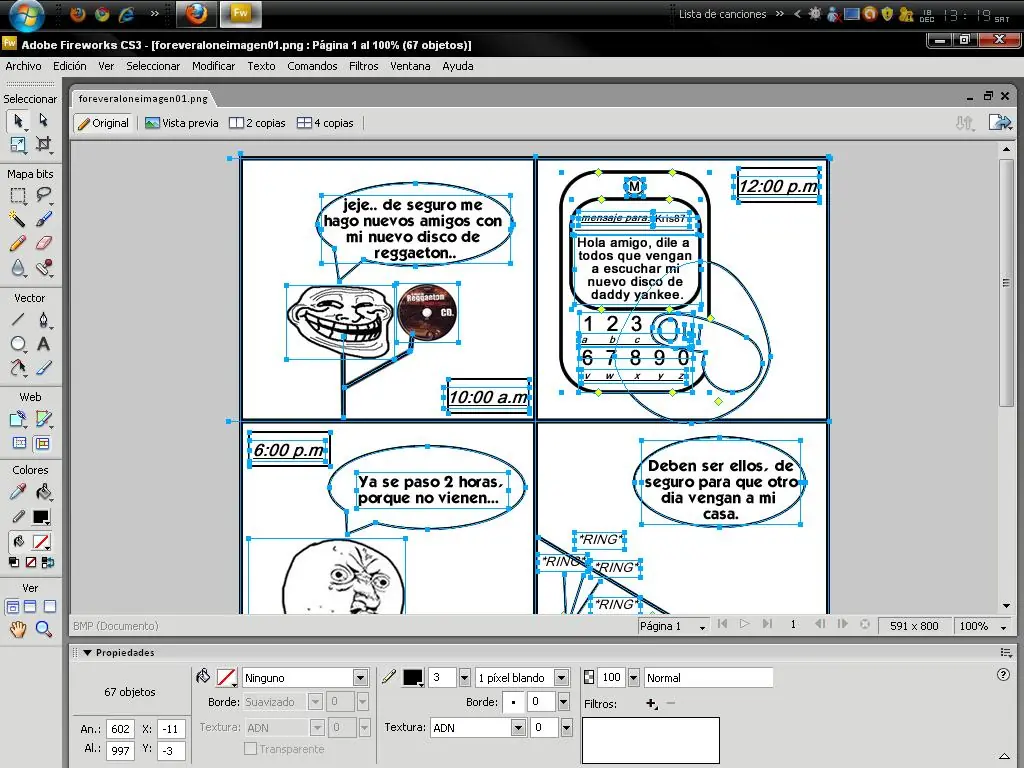This screenshot has width=1024, height=768.
Task: Open the Filtros menu
Action: [363, 66]
